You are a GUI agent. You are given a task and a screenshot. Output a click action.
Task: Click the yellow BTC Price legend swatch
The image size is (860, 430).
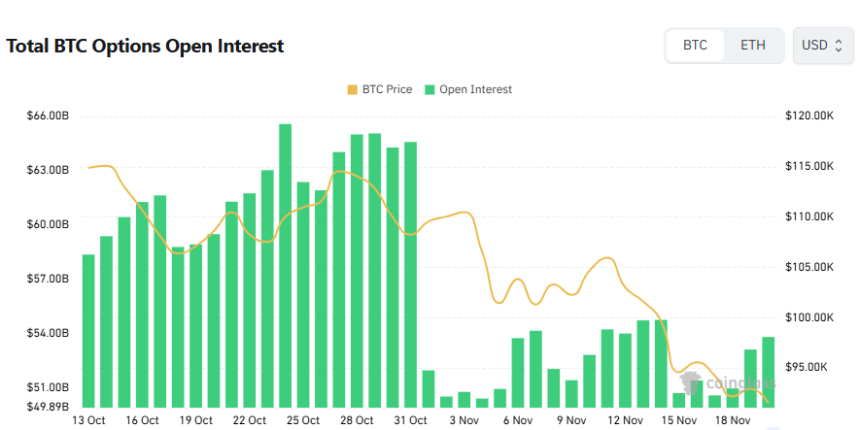pyautogui.click(x=352, y=90)
